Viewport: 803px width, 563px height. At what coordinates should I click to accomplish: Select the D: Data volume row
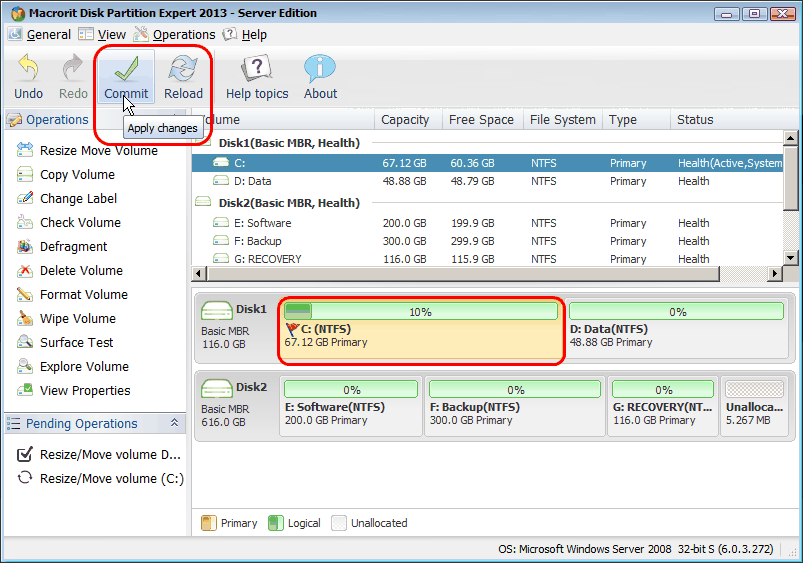click(487, 181)
